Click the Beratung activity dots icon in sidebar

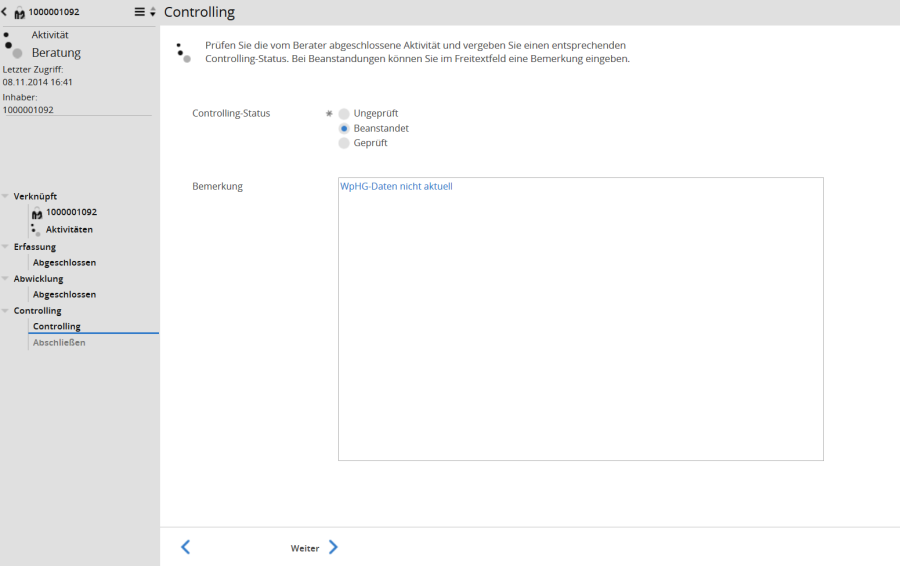coord(13,46)
